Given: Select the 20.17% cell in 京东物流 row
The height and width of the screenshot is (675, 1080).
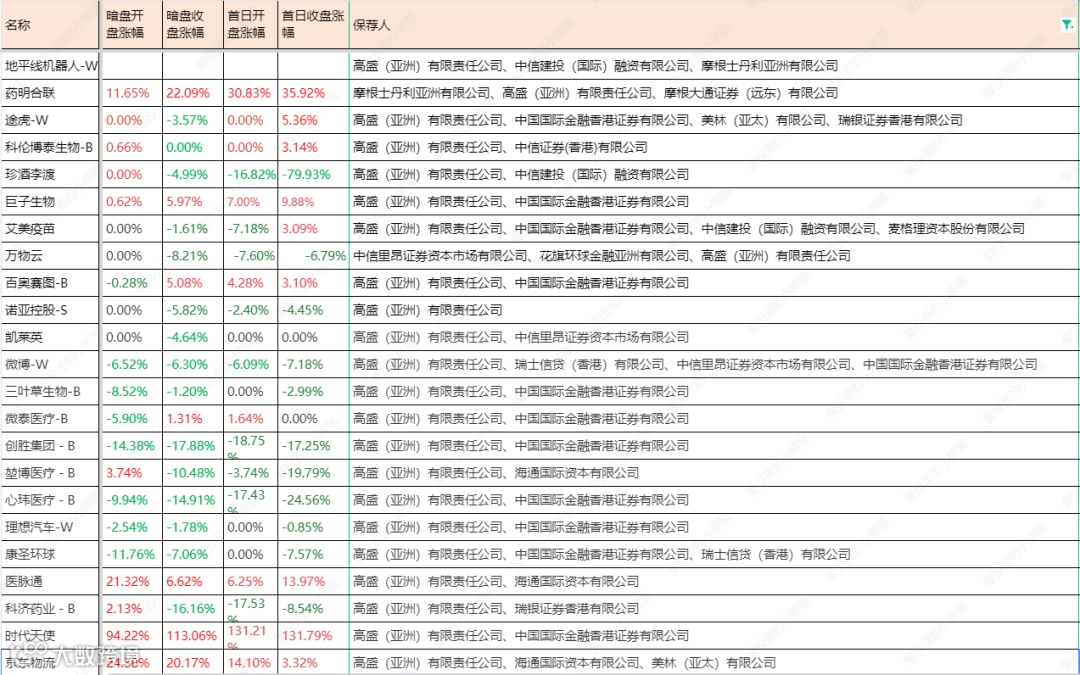Looking at the screenshot, I should (x=192, y=663).
